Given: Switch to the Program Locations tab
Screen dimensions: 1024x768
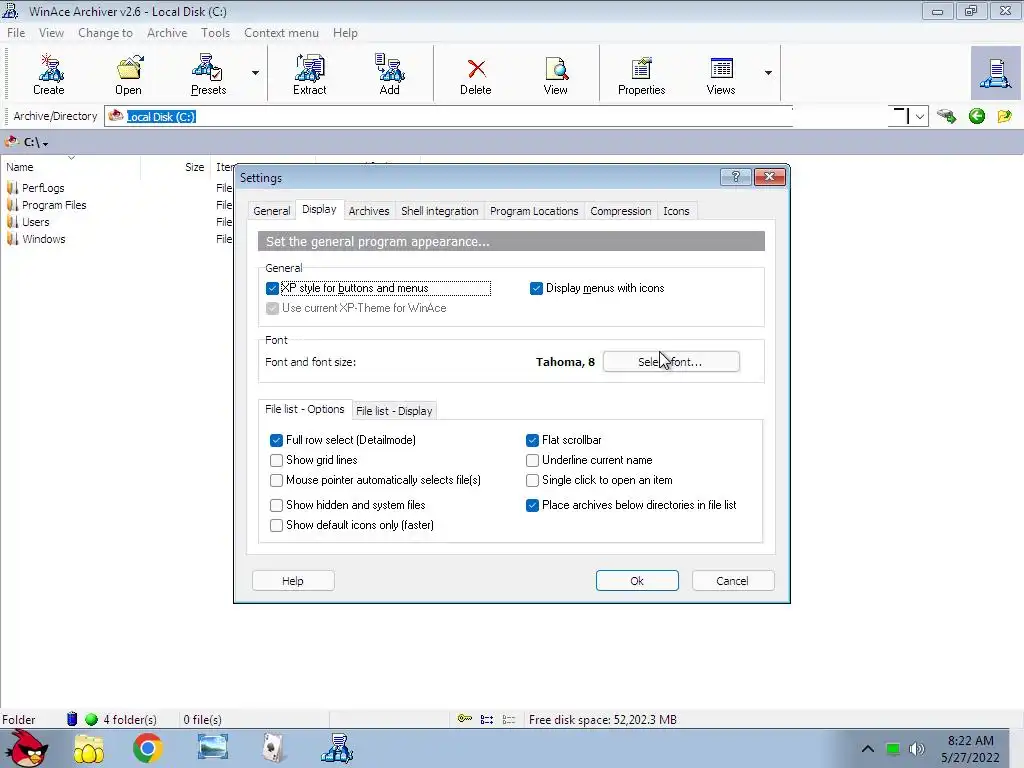Looking at the screenshot, I should [x=534, y=211].
